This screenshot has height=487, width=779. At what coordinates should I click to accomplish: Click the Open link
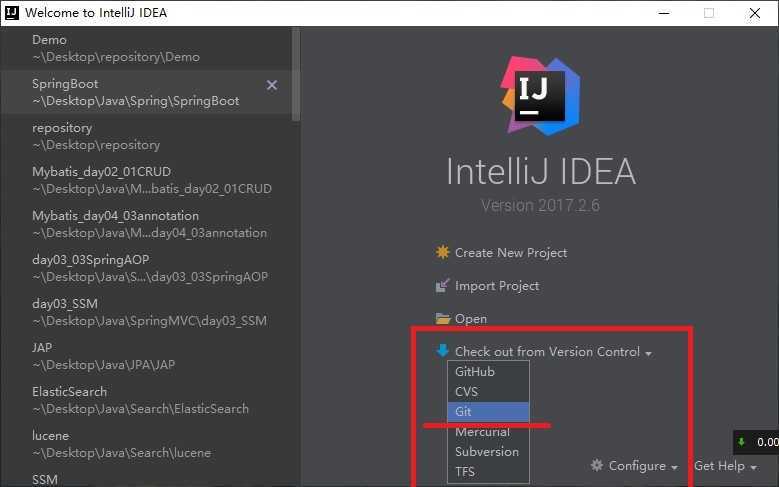point(471,319)
